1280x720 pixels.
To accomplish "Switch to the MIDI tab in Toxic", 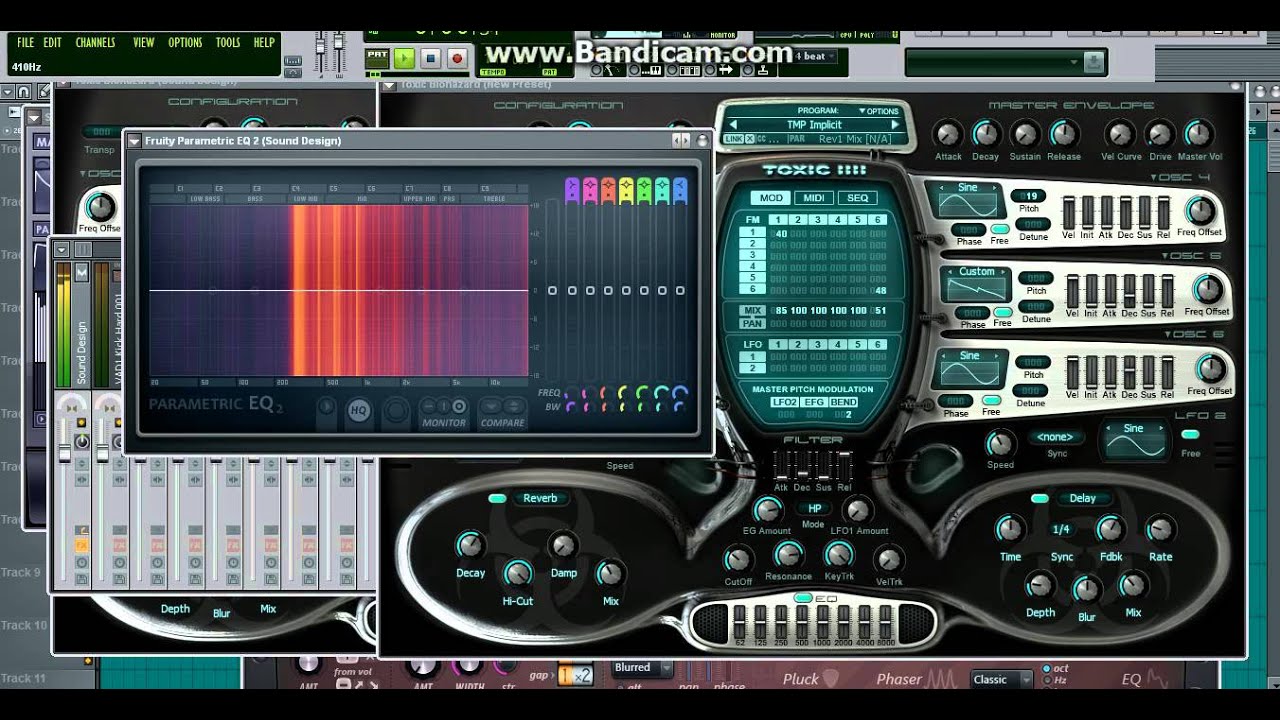I will [x=814, y=198].
